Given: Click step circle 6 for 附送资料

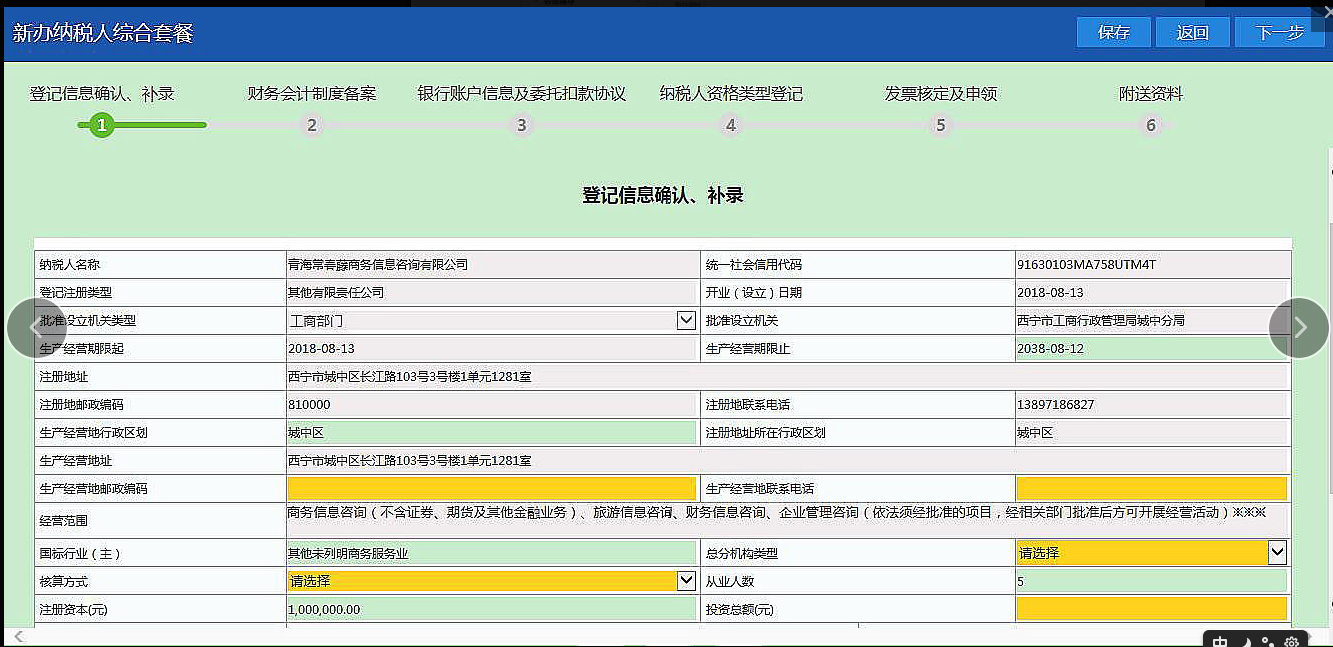Looking at the screenshot, I should point(1151,125).
